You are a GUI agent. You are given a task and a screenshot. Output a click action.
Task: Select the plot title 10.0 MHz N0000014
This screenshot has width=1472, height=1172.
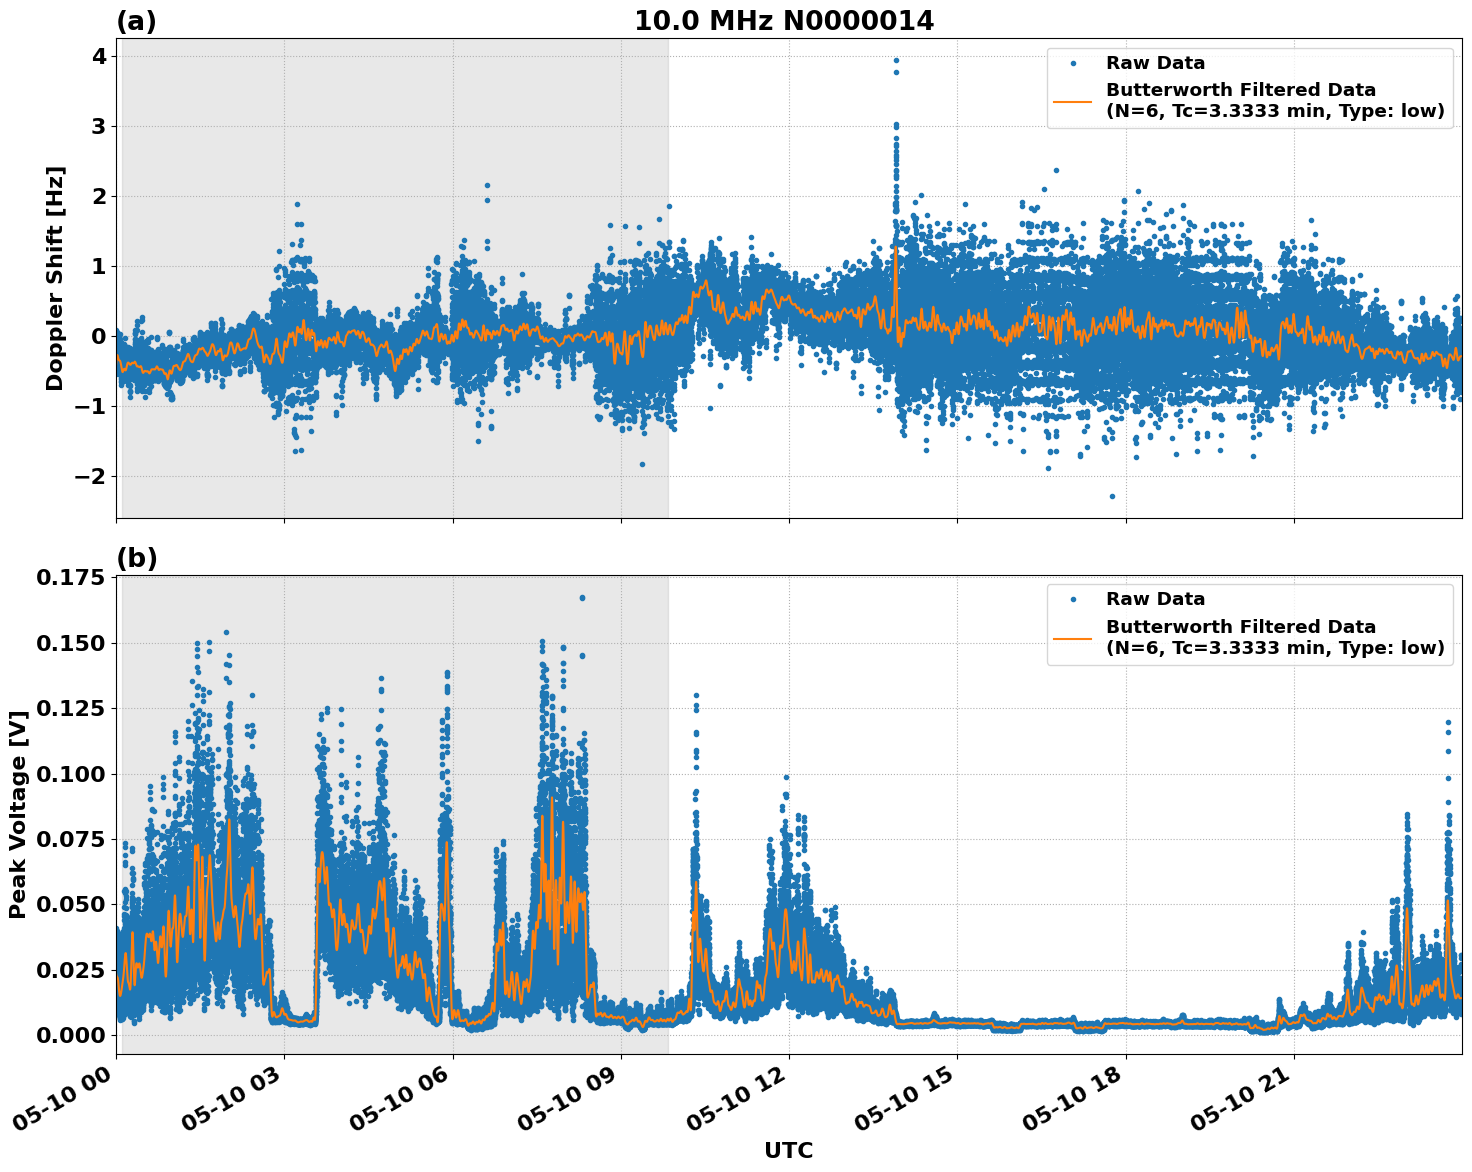pyautogui.click(x=786, y=17)
